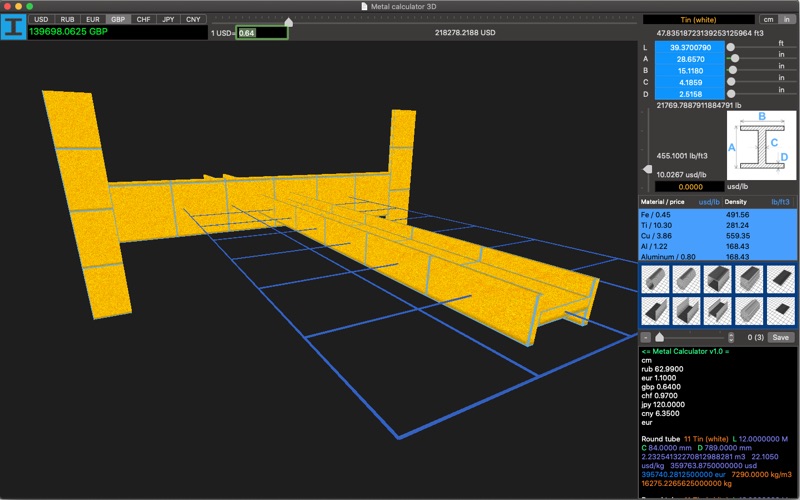Image resolution: width=800 pixels, height=500 pixels.
Task: Choose the square tube profile
Action: (x=717, y=280)
